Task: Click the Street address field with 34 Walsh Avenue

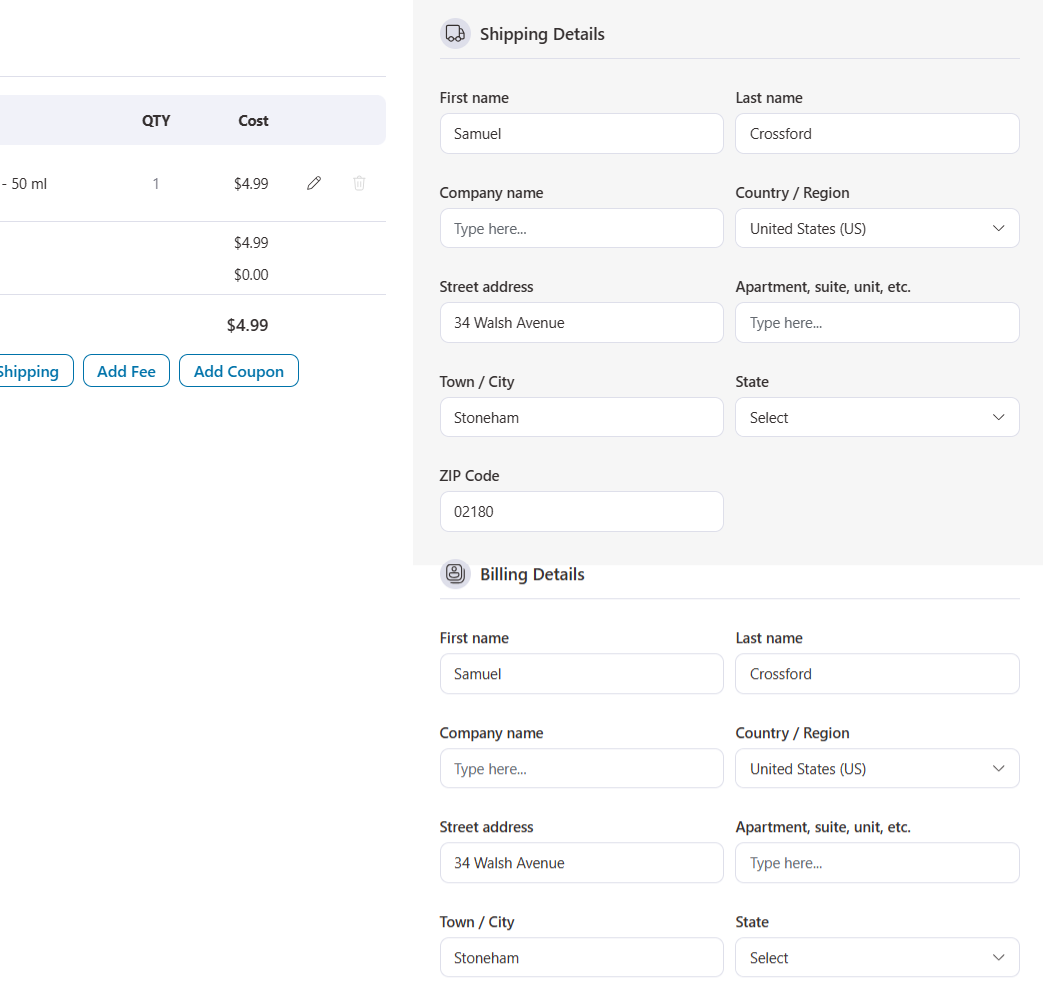Action: 581,322
